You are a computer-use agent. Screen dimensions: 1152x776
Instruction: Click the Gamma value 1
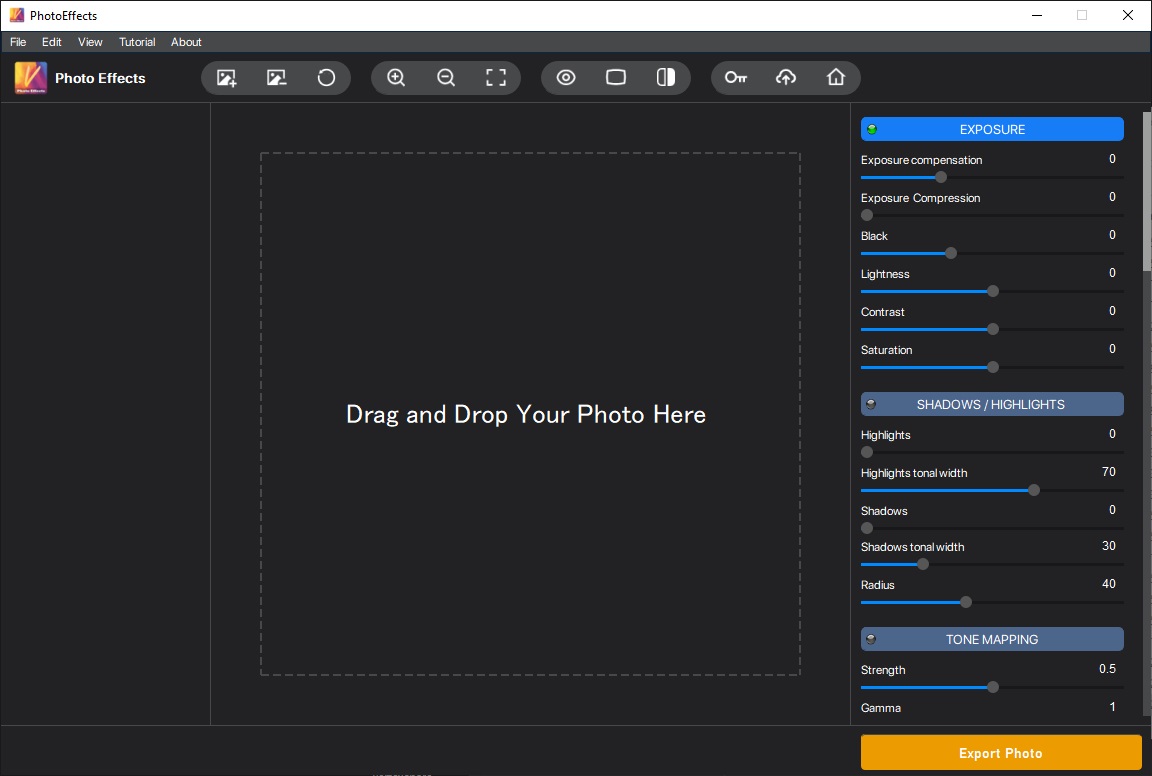(1112, 707)
